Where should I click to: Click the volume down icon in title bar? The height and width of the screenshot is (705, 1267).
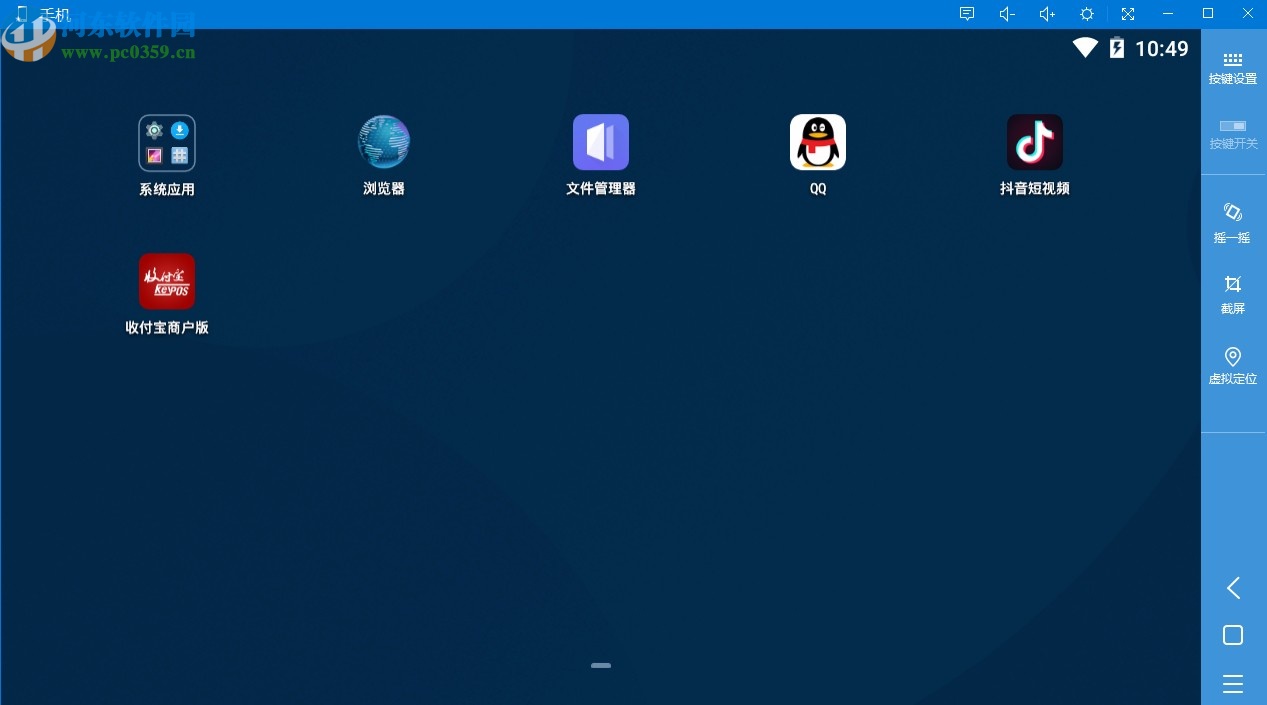click(x=1007, y=14)
